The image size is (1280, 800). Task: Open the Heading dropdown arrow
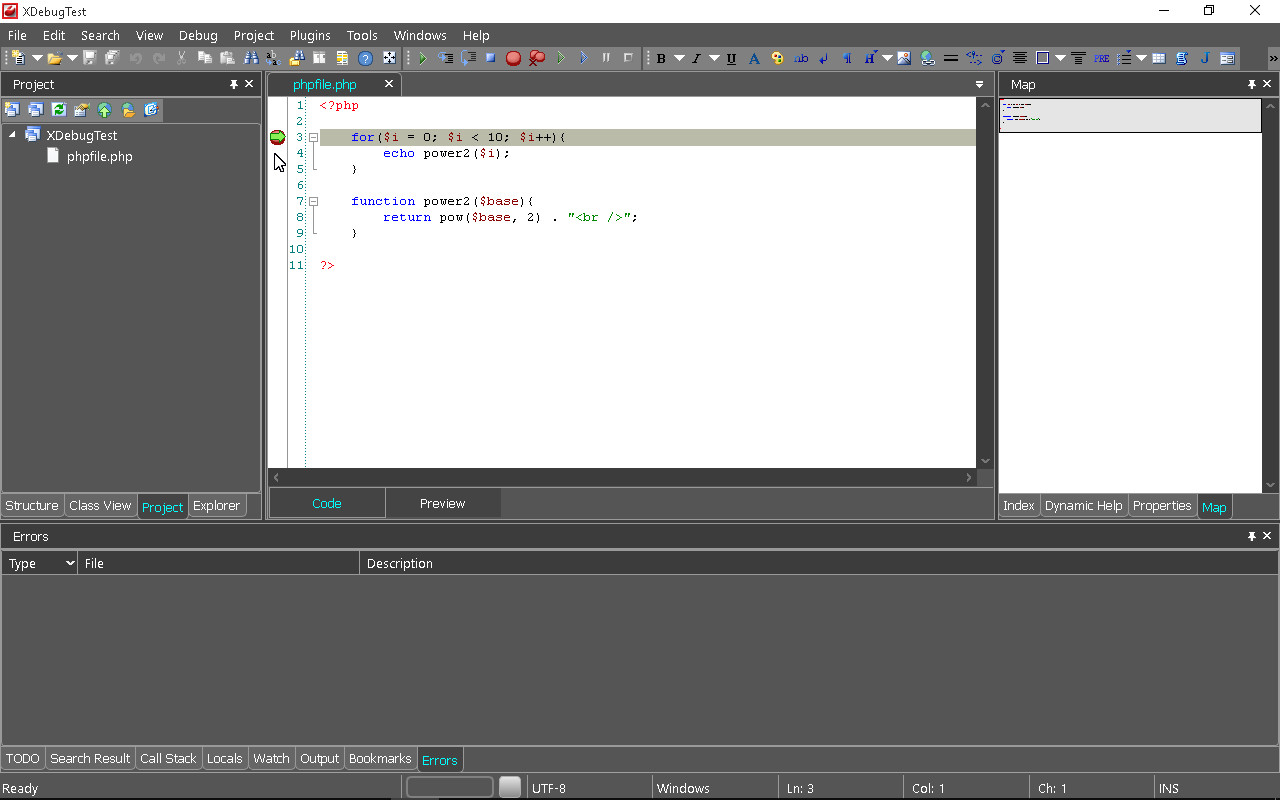[887, 58]
